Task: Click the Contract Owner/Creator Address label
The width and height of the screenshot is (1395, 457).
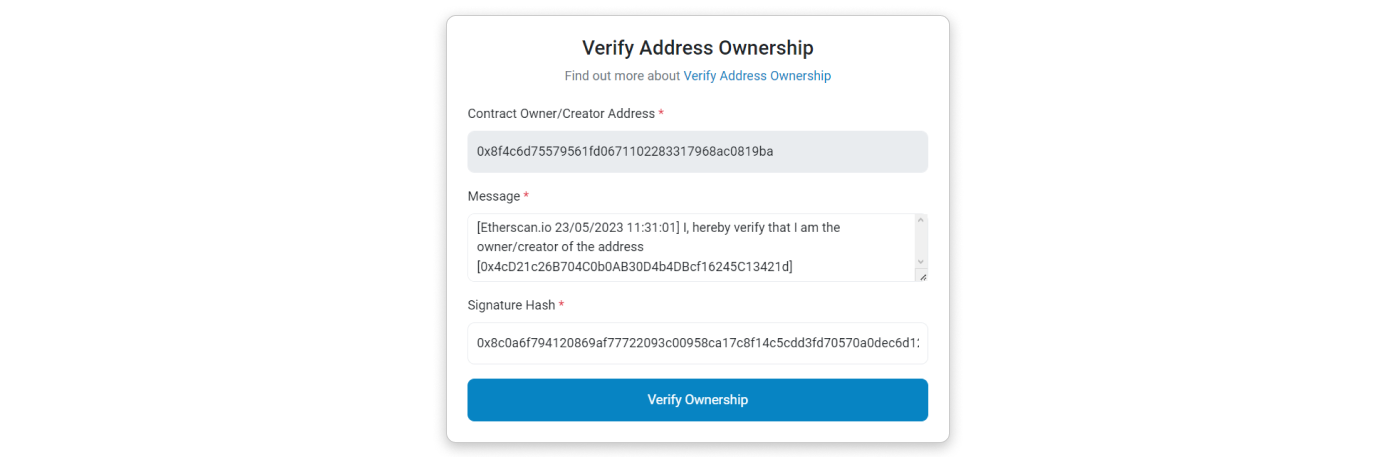Action: click(x=561, y=114)
